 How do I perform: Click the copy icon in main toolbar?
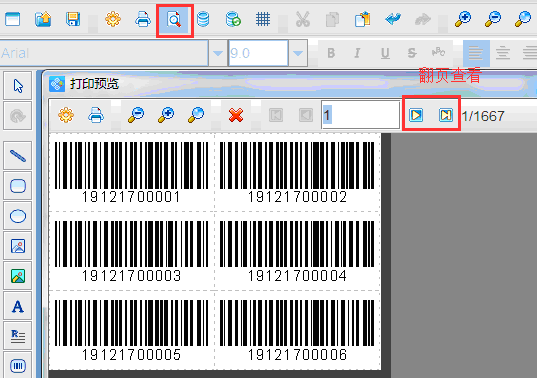(x=332, y=19)
